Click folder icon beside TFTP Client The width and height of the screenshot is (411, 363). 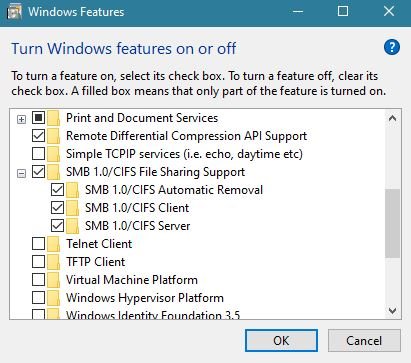53,262
